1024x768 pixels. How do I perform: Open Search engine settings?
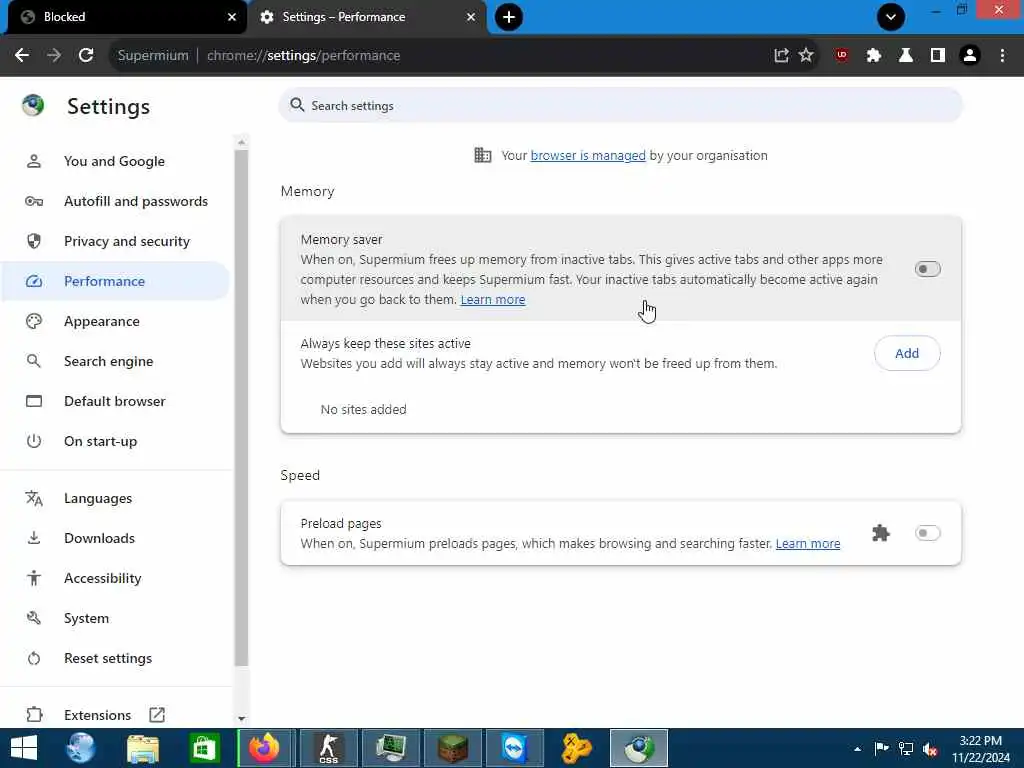(x=115, y=361)
